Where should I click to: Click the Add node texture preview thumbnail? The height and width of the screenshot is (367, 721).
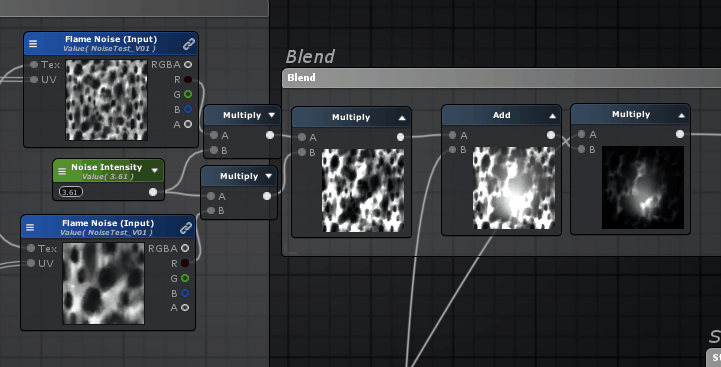pos(514,188)
